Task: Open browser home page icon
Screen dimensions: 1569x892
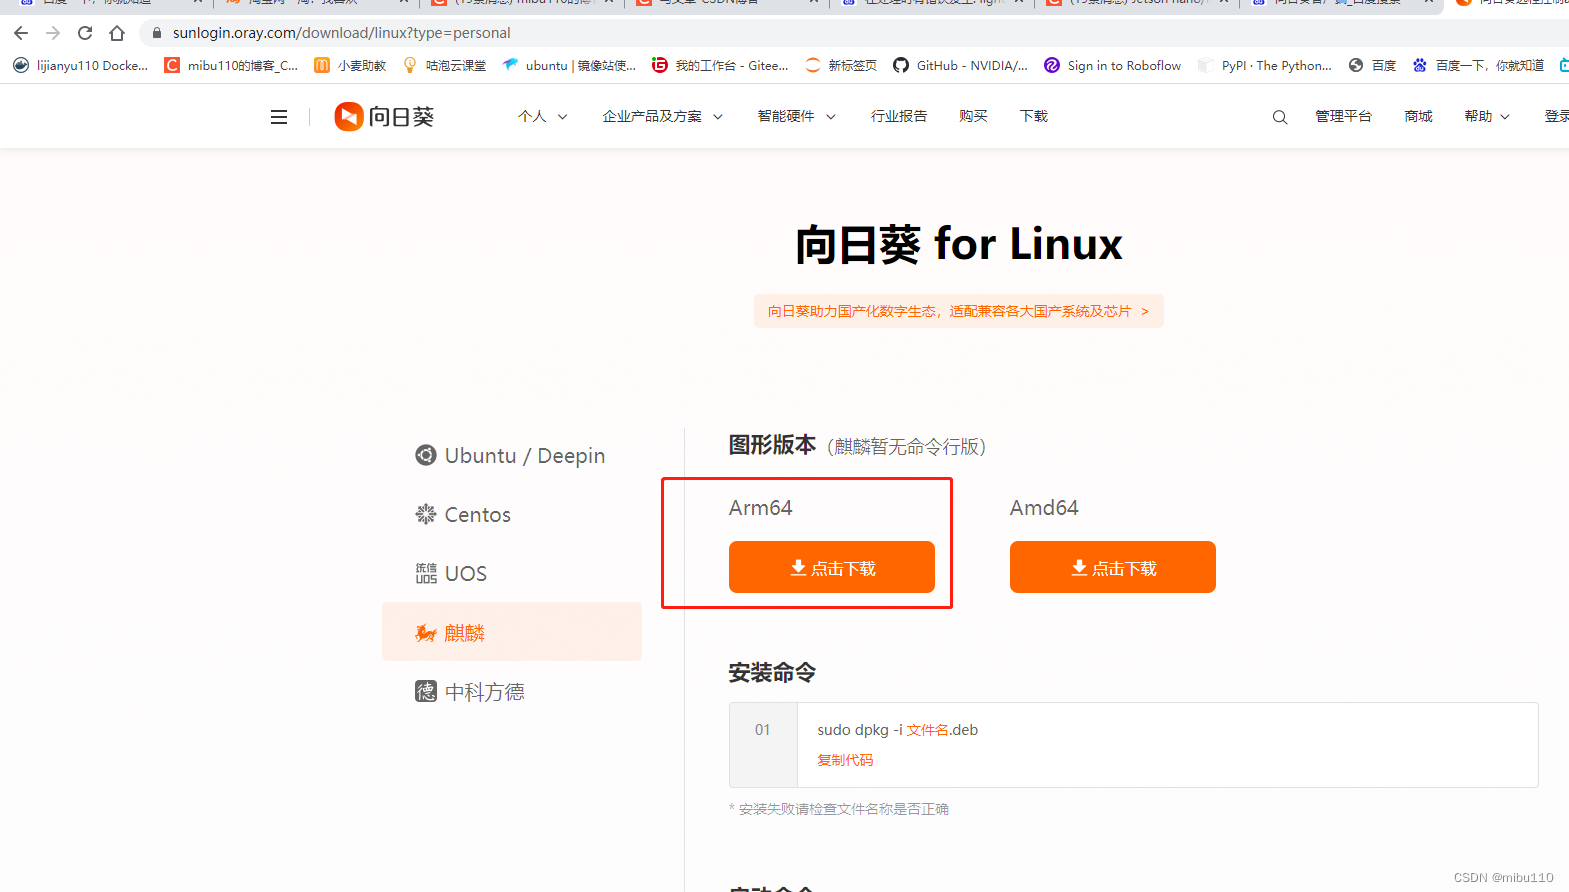Action: (x=117, y=33)
